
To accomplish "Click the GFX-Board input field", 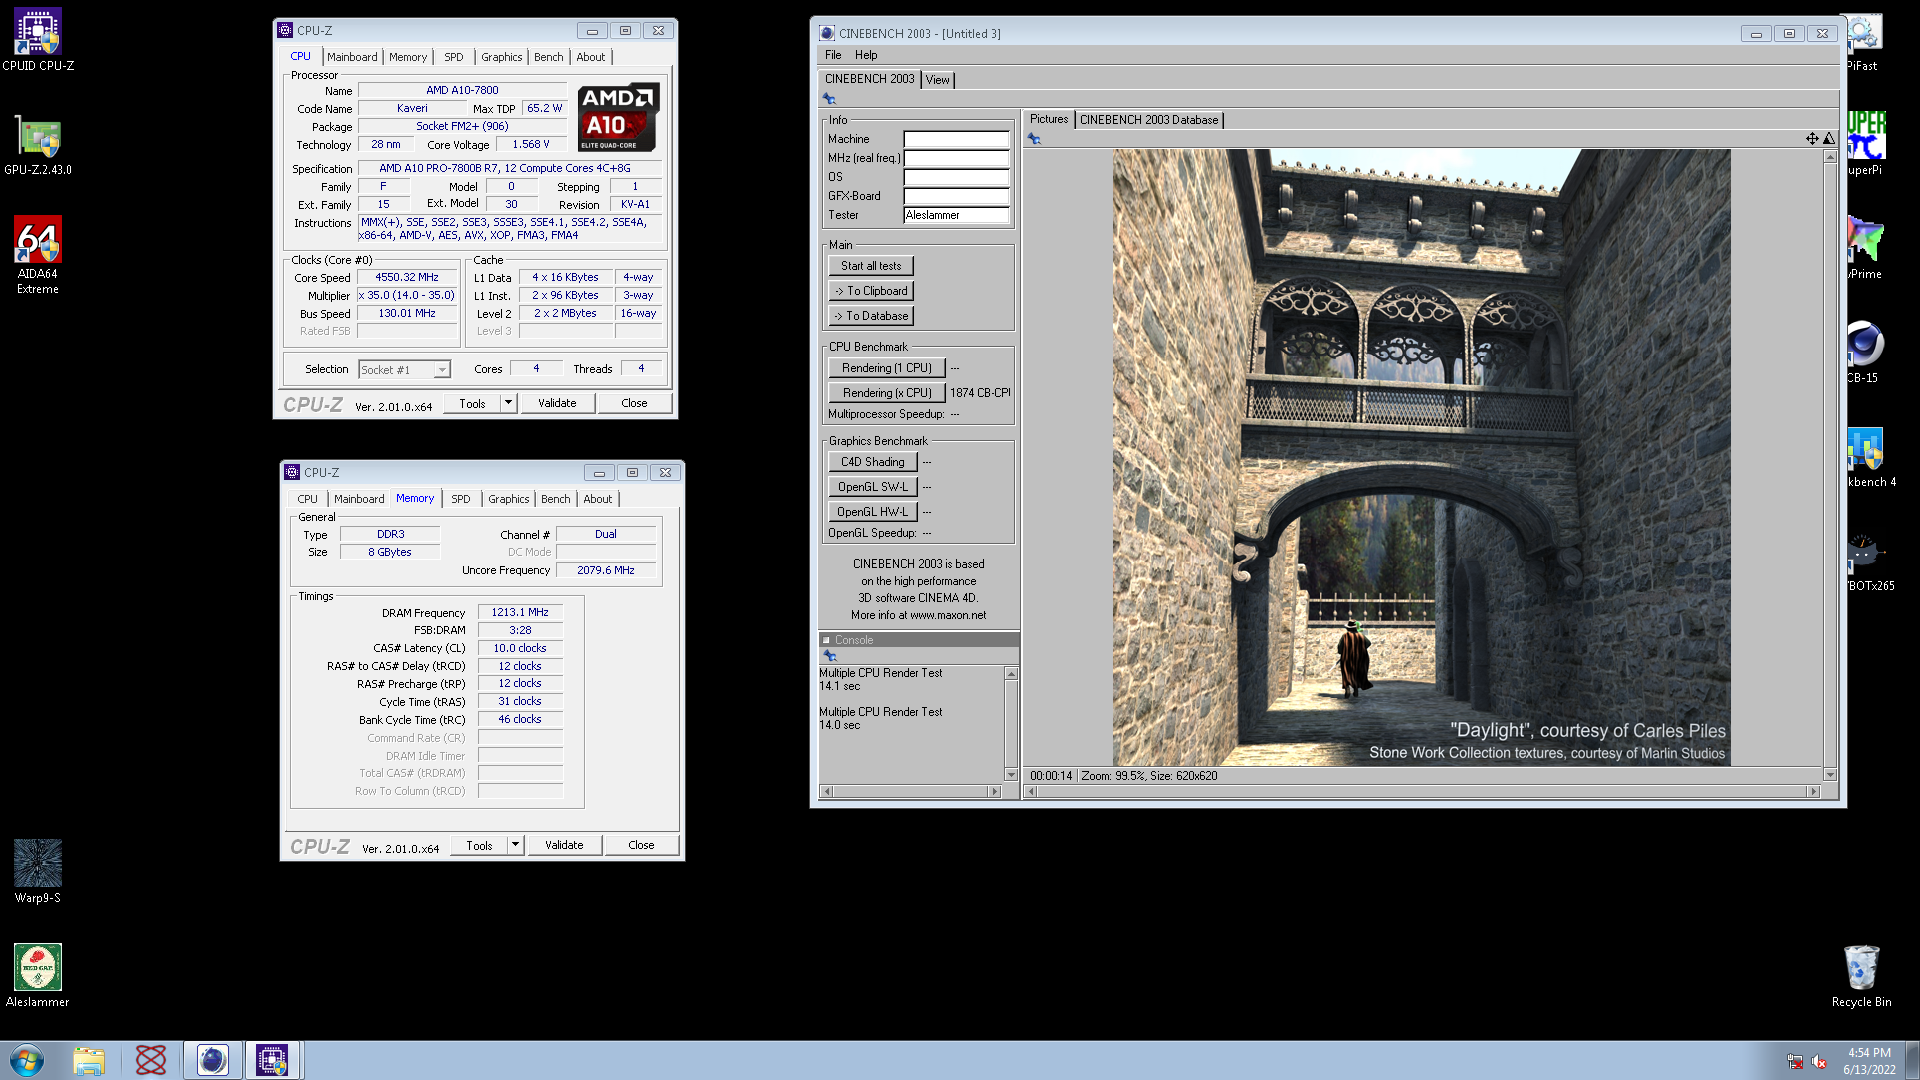I will tap(956, 196).
